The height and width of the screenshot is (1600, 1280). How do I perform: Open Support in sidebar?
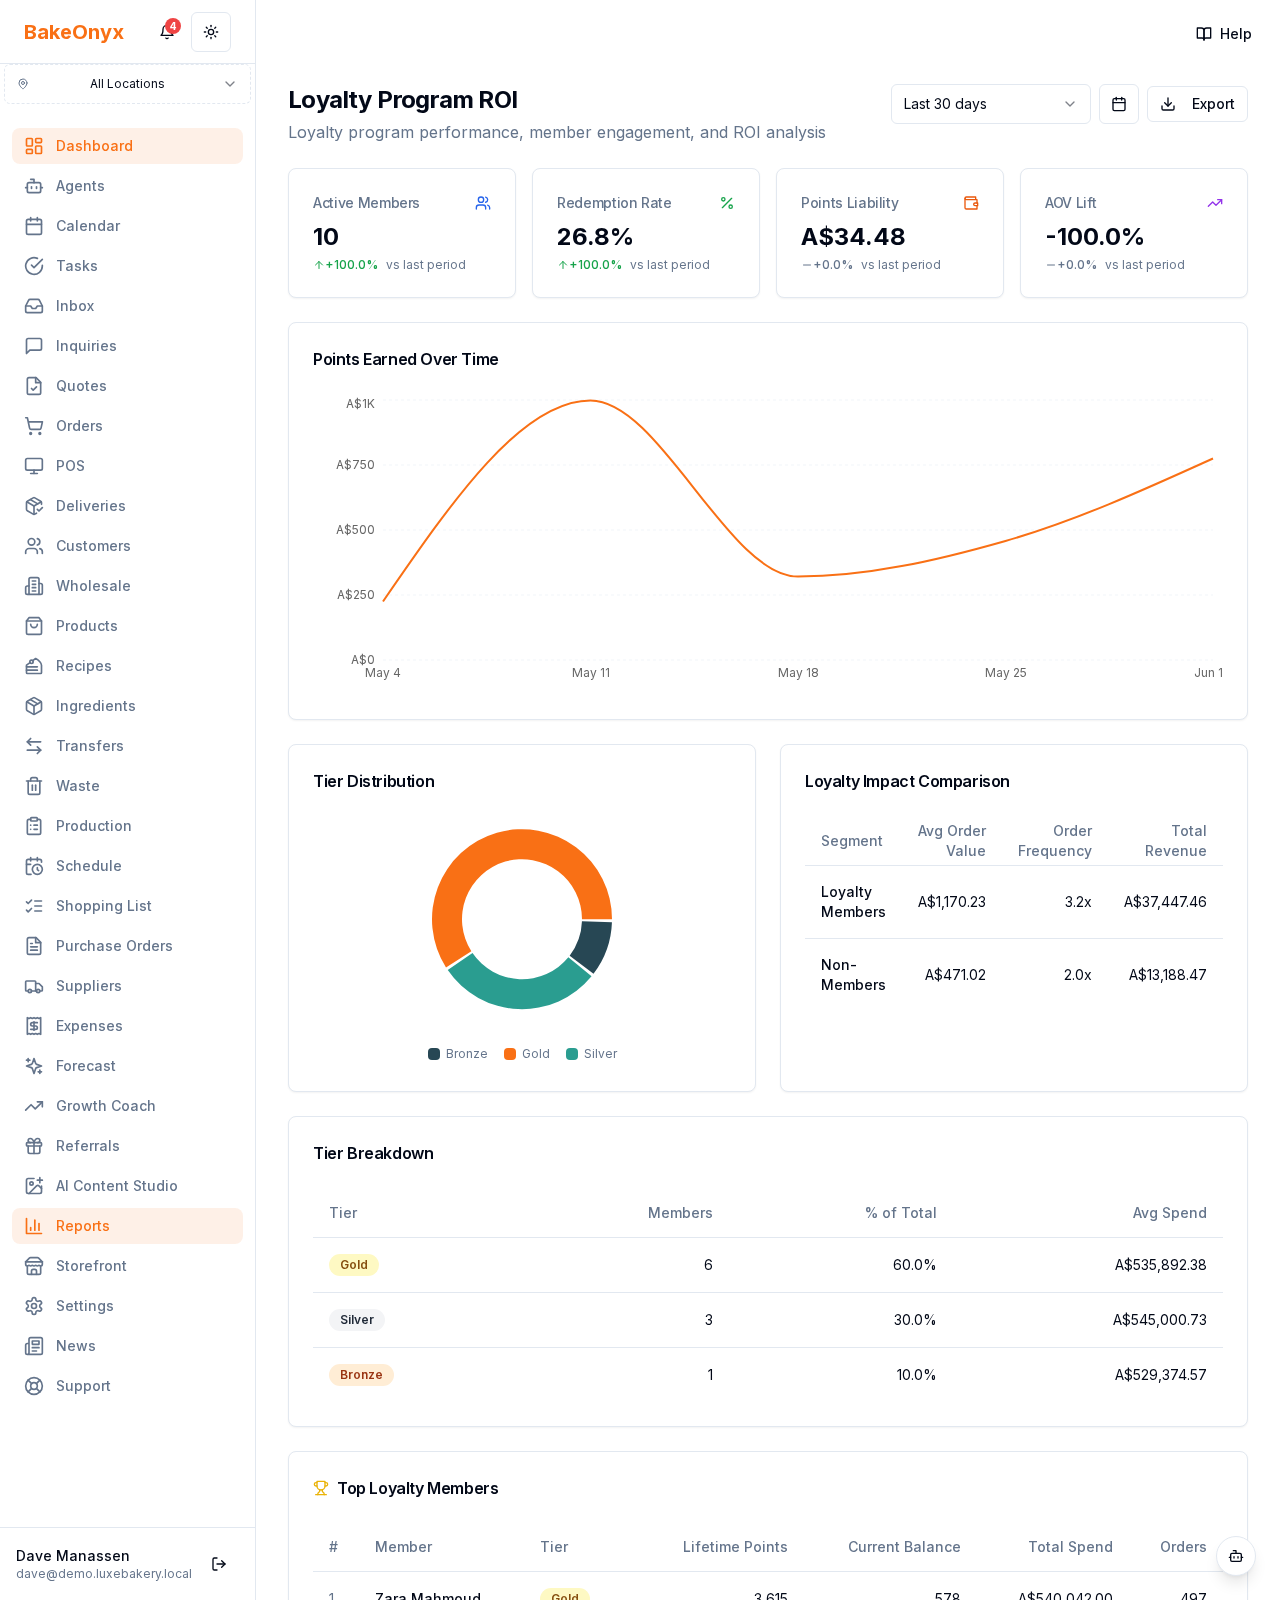coord(127,1386)
